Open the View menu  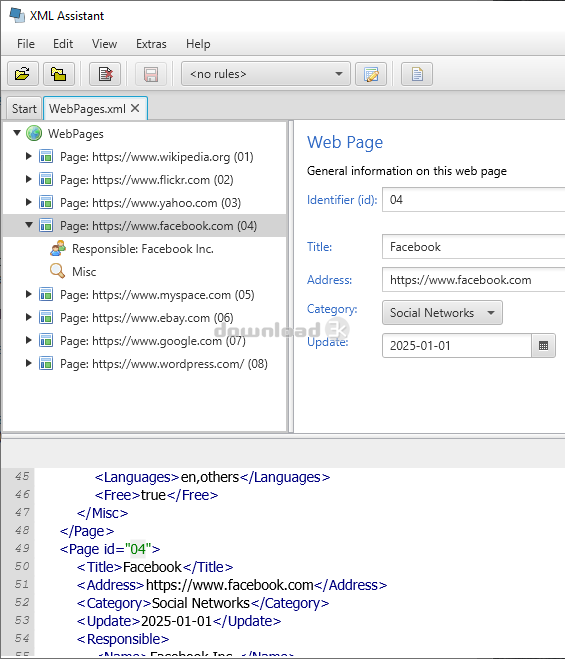pos(104,44)
